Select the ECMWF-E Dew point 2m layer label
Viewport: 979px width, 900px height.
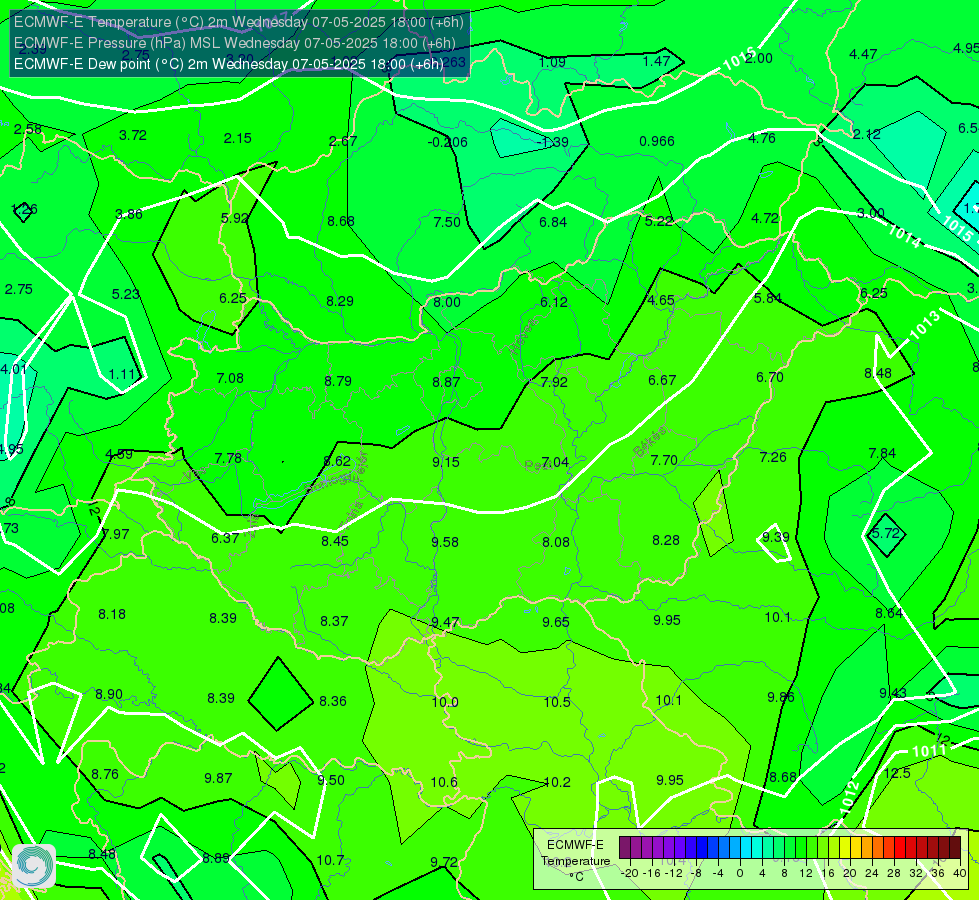coord(229,64)
